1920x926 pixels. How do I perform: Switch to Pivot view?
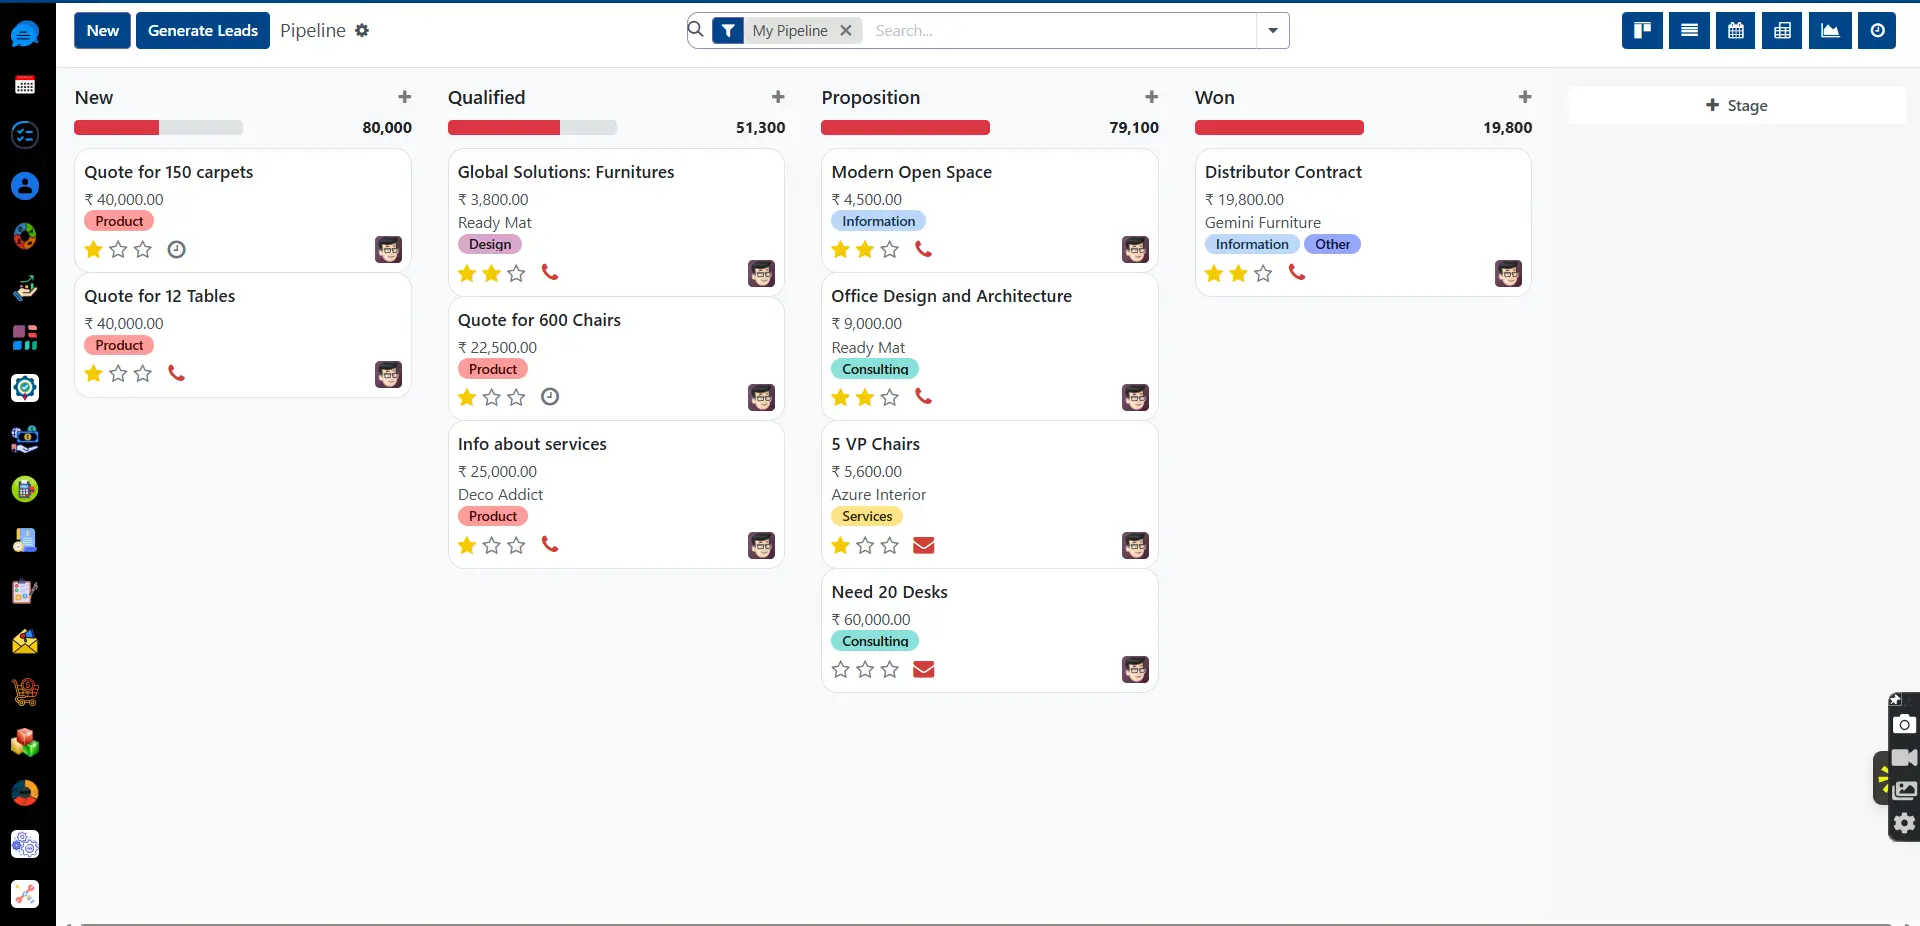coord(1781,30)
